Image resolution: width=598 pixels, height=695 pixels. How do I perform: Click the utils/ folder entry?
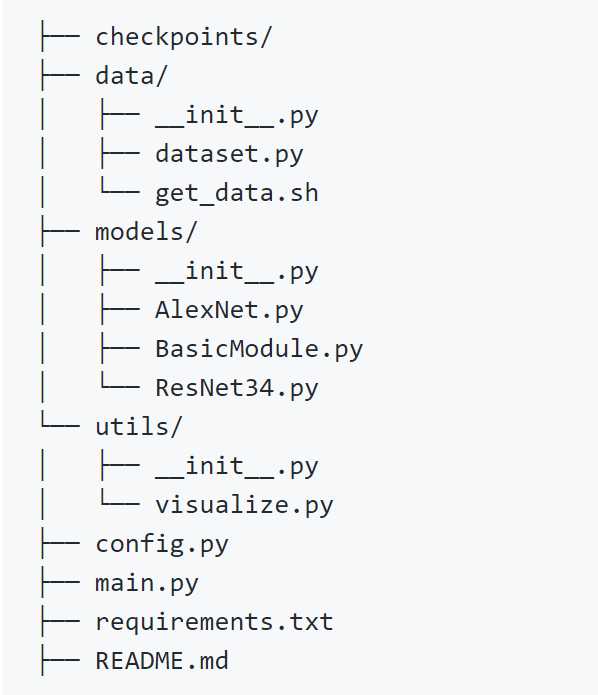[139, 427]
